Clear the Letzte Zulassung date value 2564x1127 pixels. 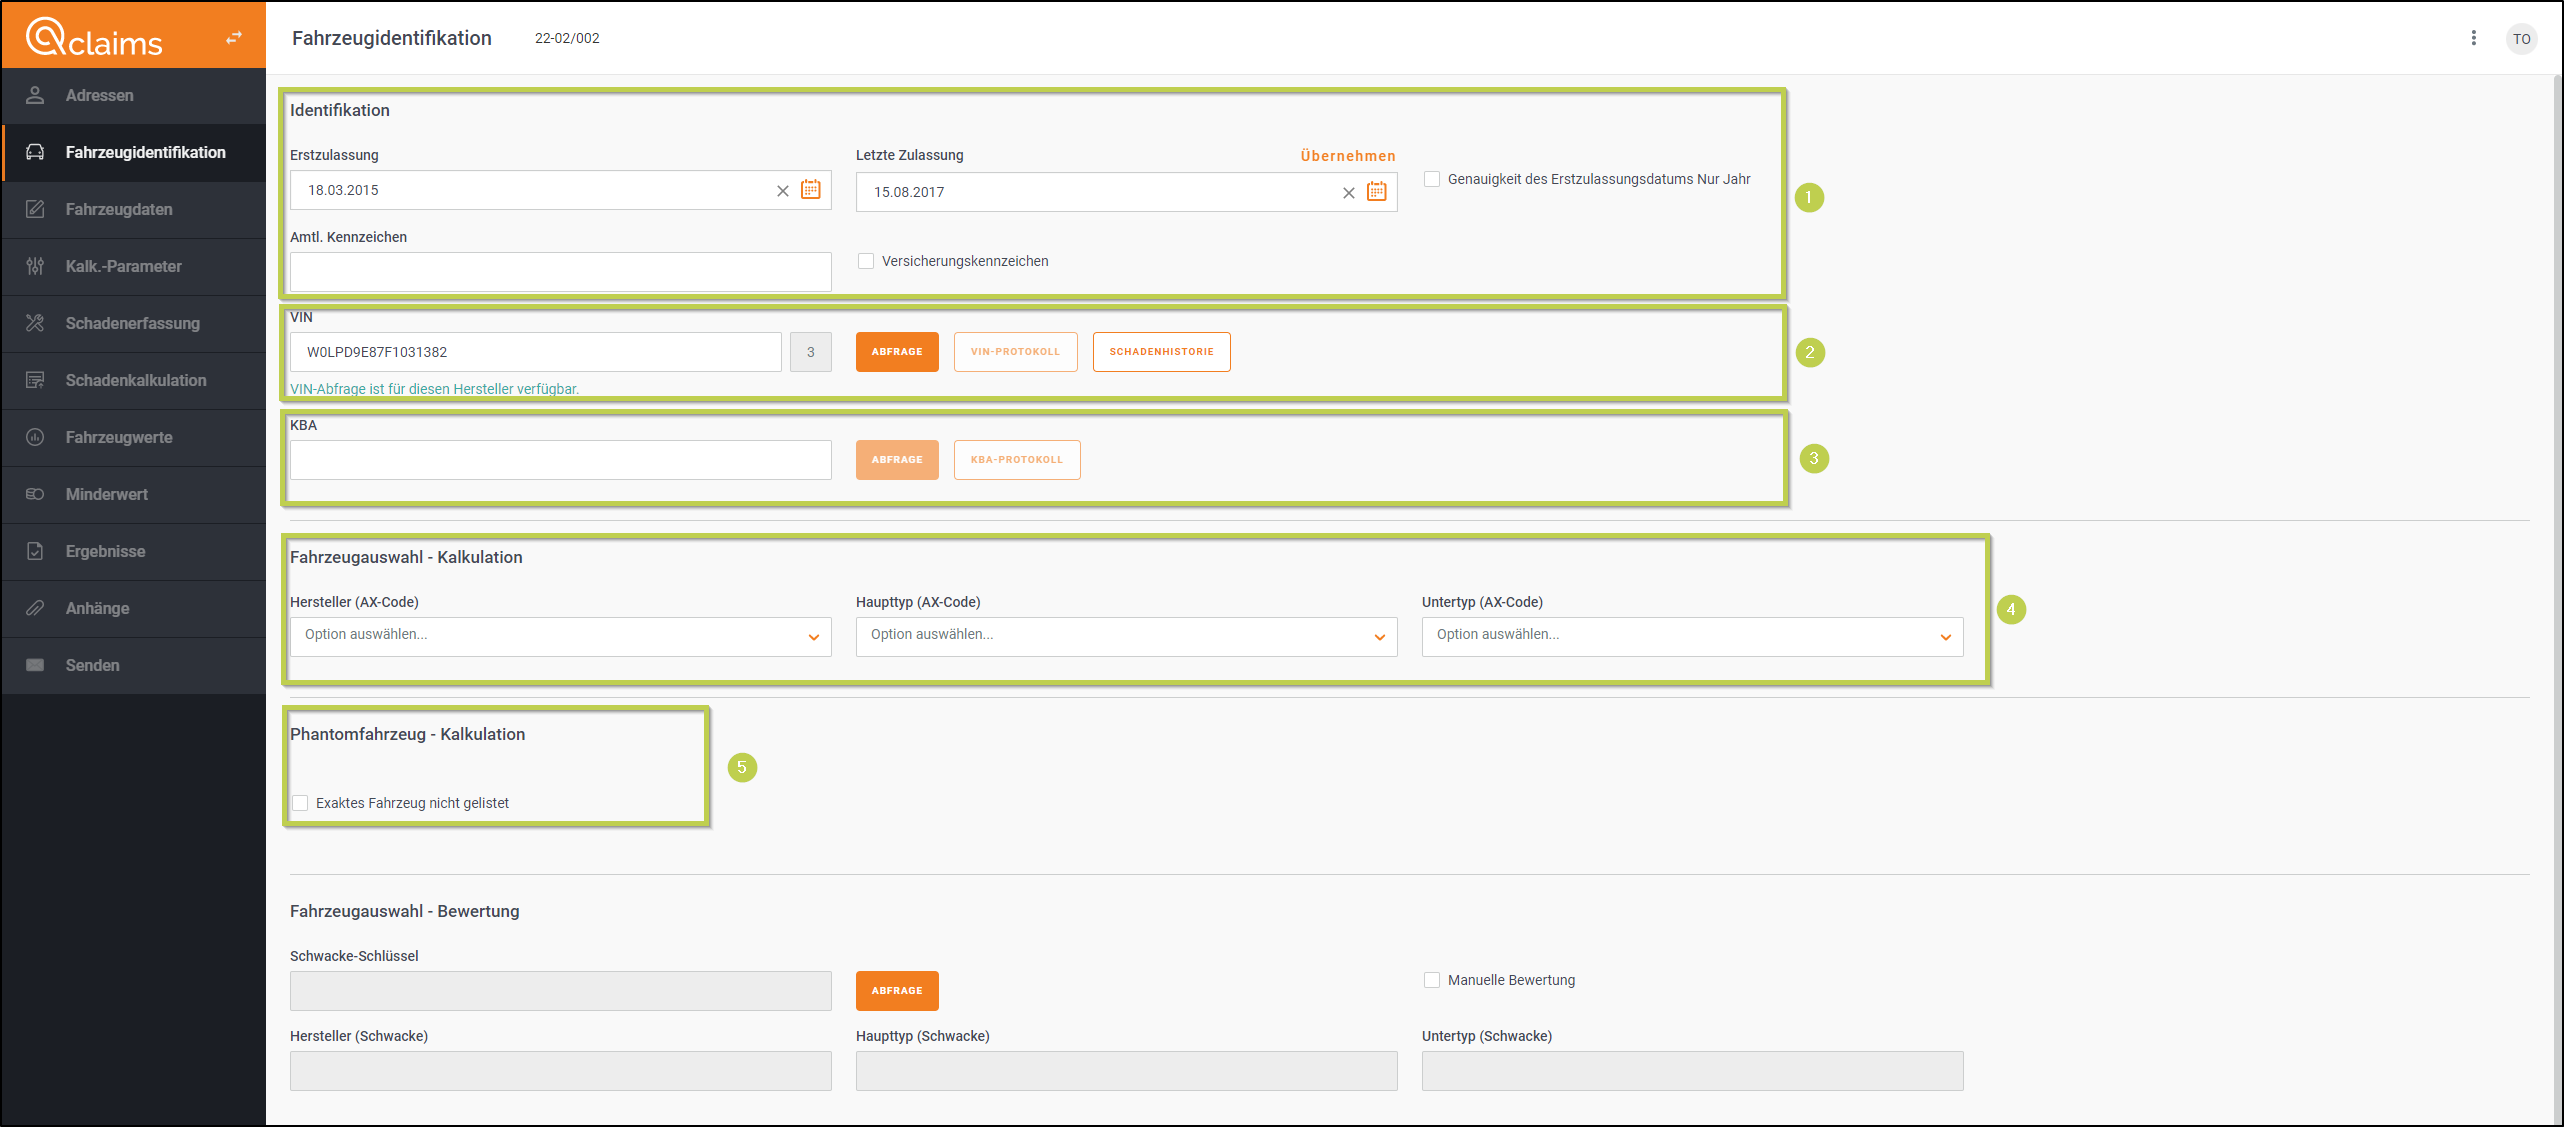tap(1348, 193)
